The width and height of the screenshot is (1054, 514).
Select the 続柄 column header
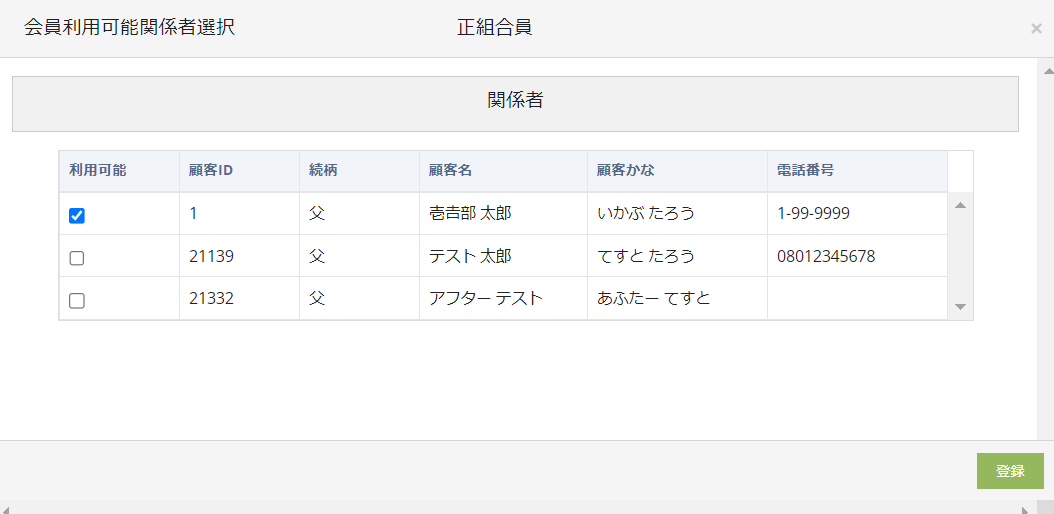point(323,170)
